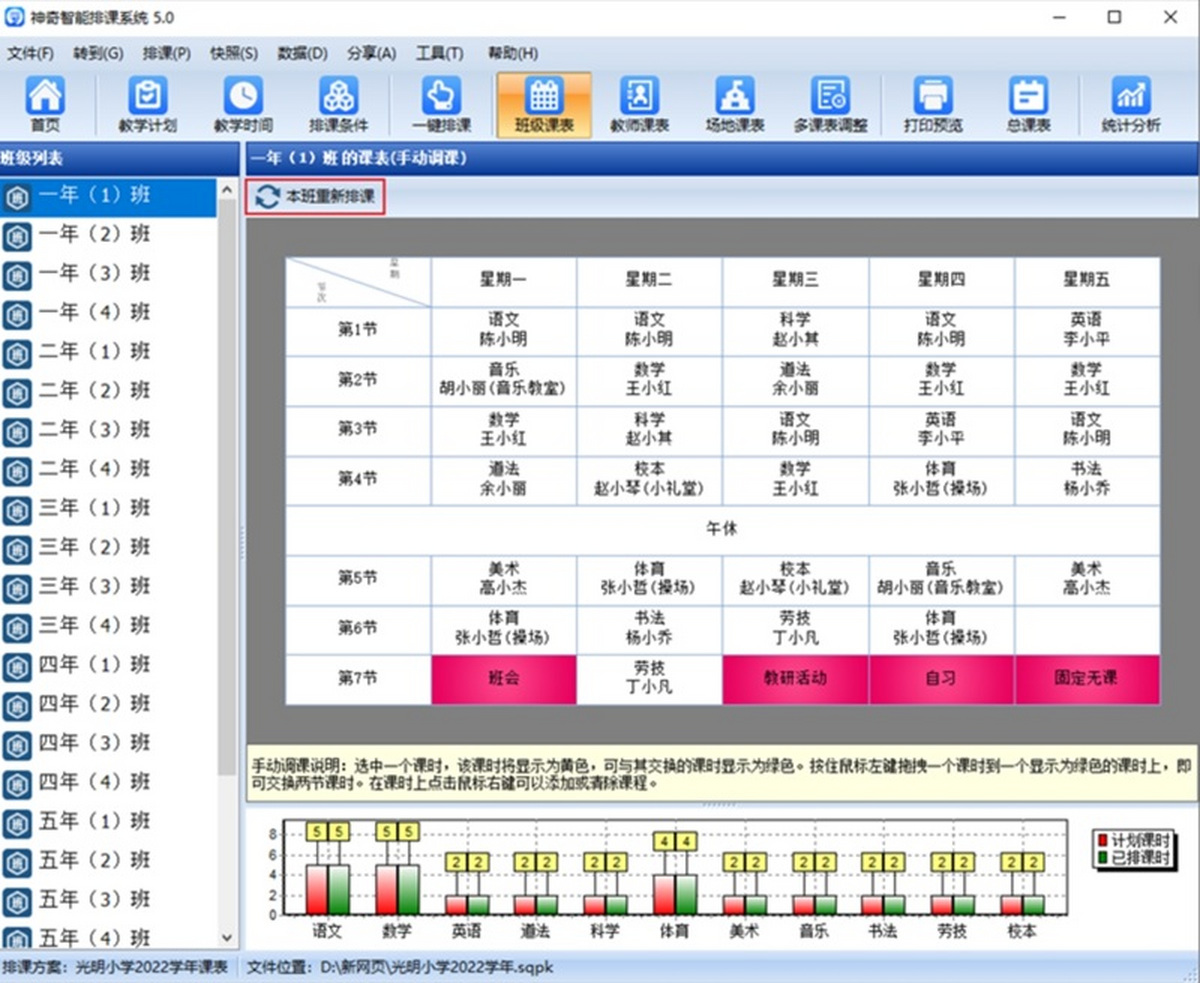The width and height of the screenshot is (1200, 983).
Task: Select Tuesday period 7 劳技 丁小凡 cell
Action: coord(650,680)
